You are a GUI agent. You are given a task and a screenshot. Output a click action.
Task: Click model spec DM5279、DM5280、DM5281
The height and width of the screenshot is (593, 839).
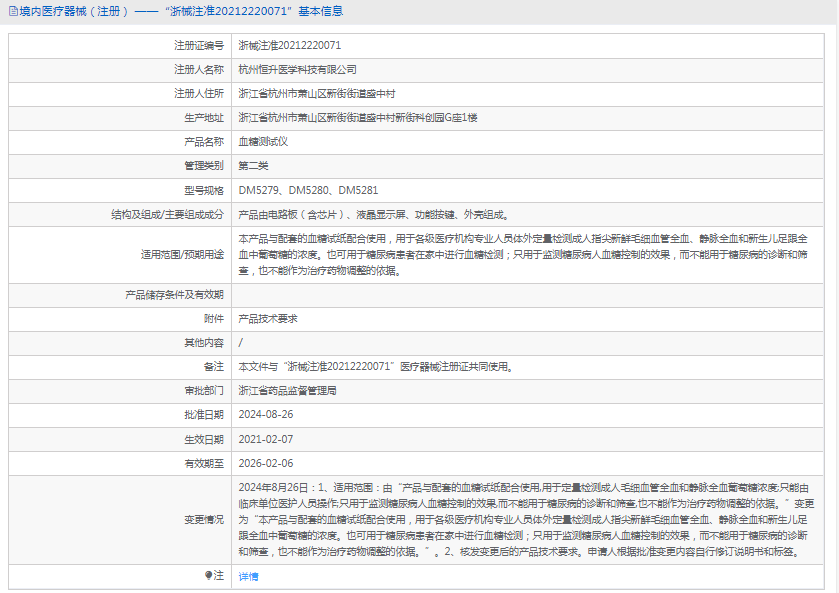[x=308, y=191]
